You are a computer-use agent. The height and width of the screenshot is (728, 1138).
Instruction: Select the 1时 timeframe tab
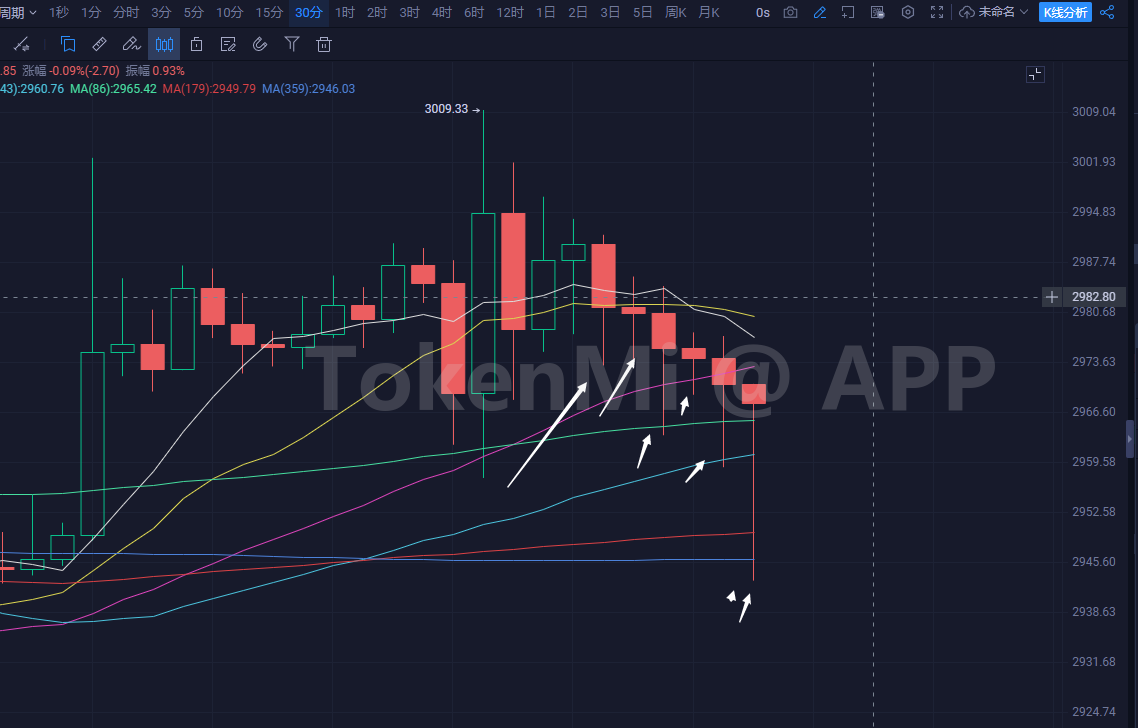click(x=345, y=12)
